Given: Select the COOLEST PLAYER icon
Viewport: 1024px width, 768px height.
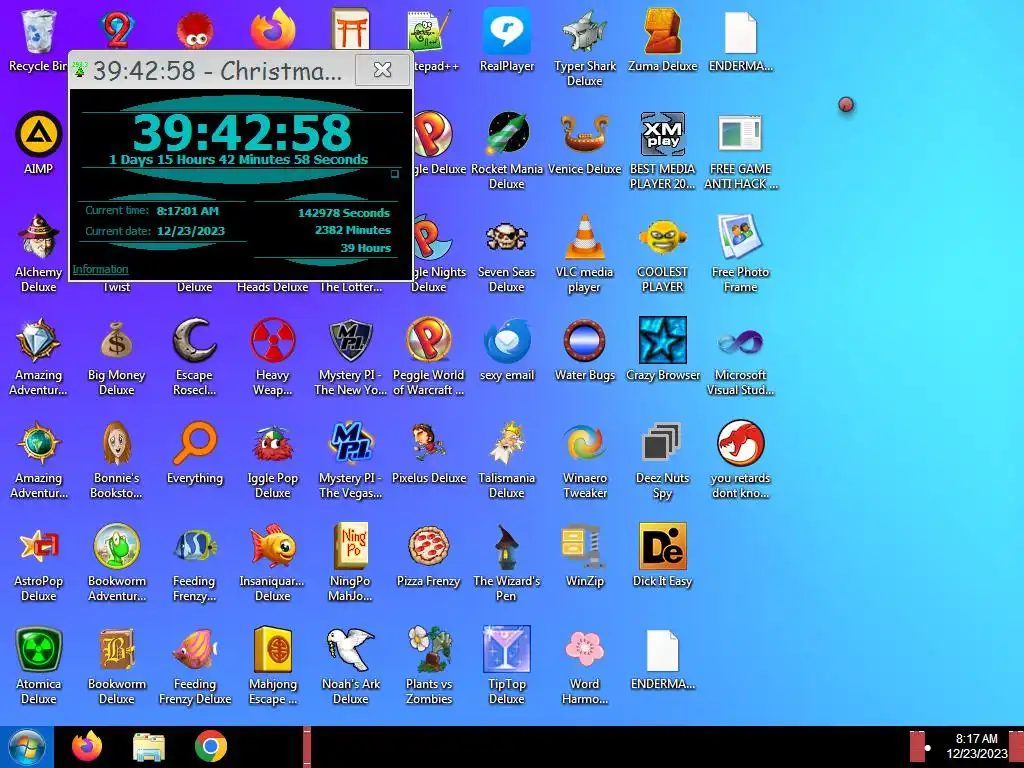Looking at the screenshot, I should point(662,236).
